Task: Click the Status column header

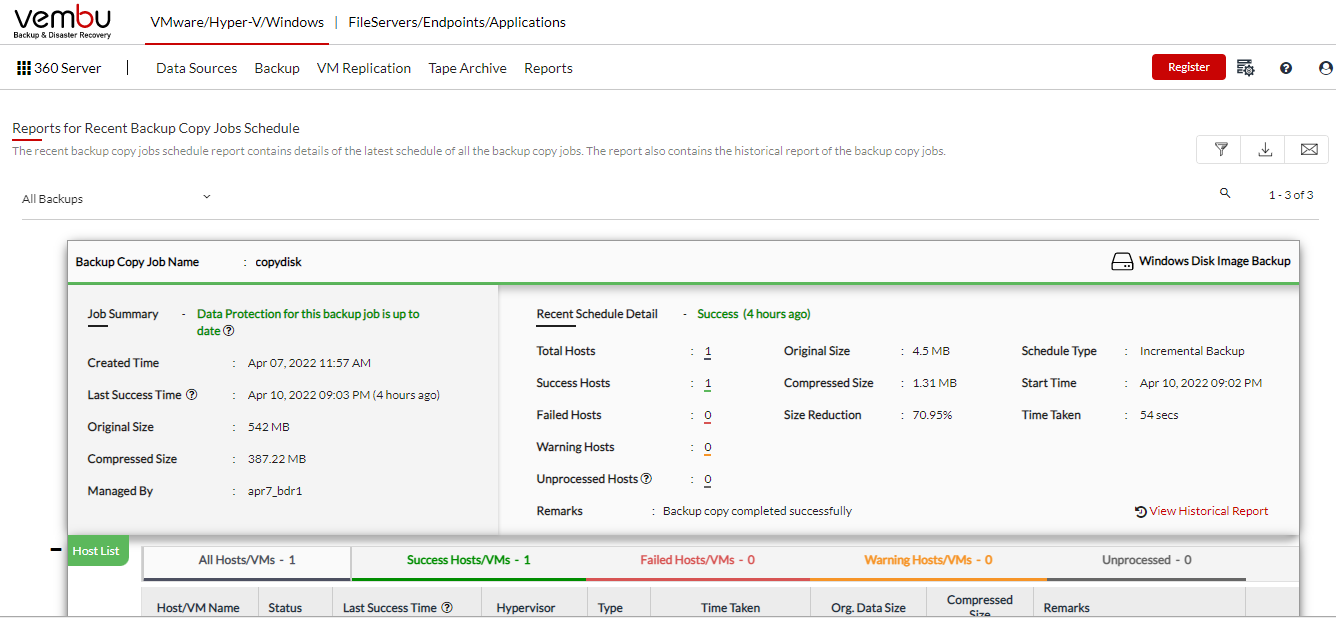Action: pos(285,607)
